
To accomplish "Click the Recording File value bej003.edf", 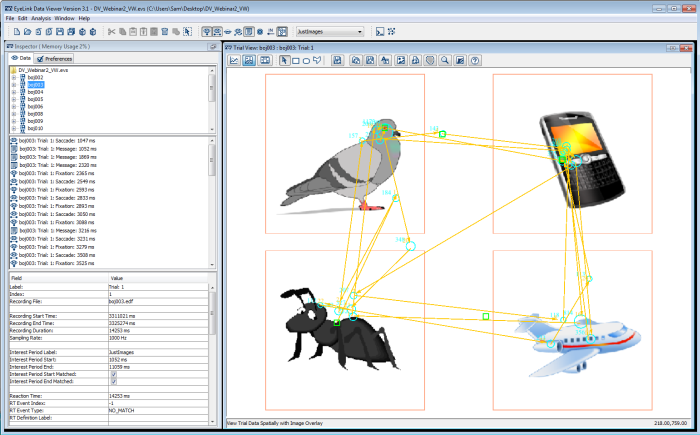I will (121, 301).
